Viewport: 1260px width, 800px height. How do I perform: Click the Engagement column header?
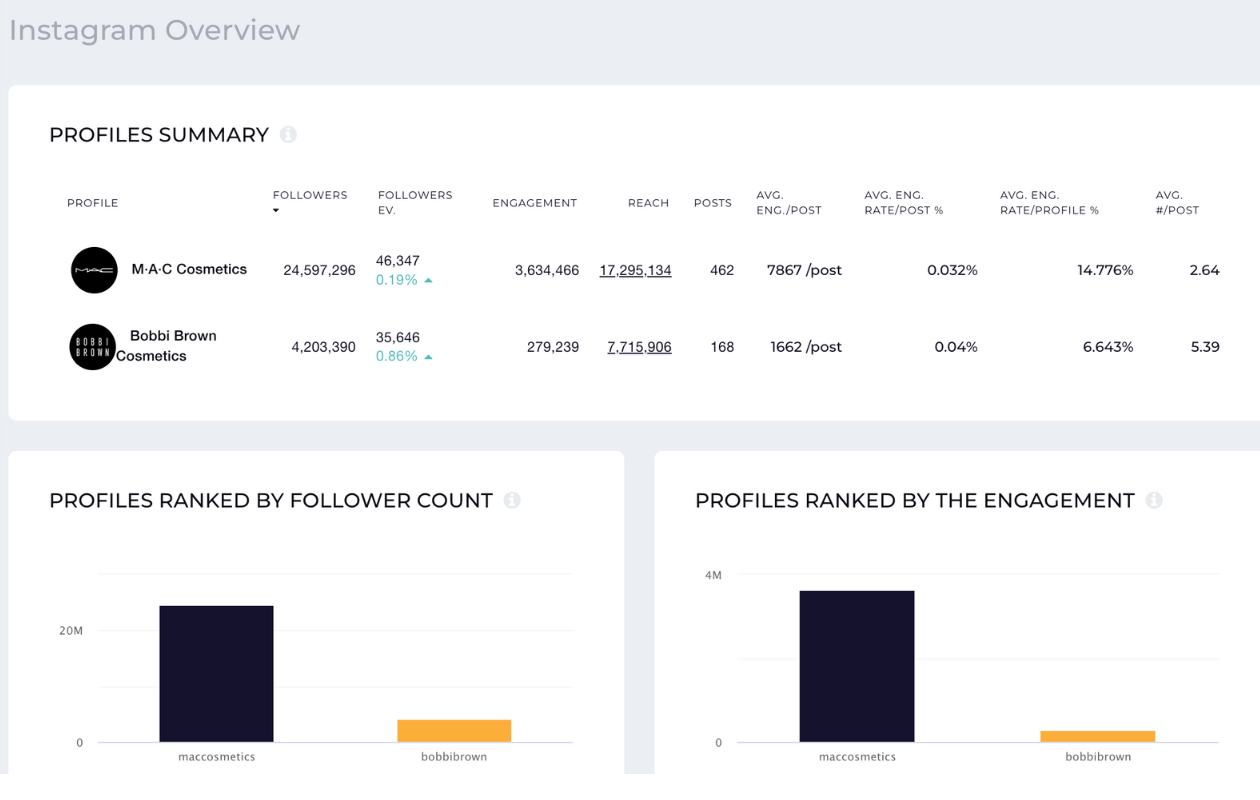pyautogui.click(x=534, y=203)
